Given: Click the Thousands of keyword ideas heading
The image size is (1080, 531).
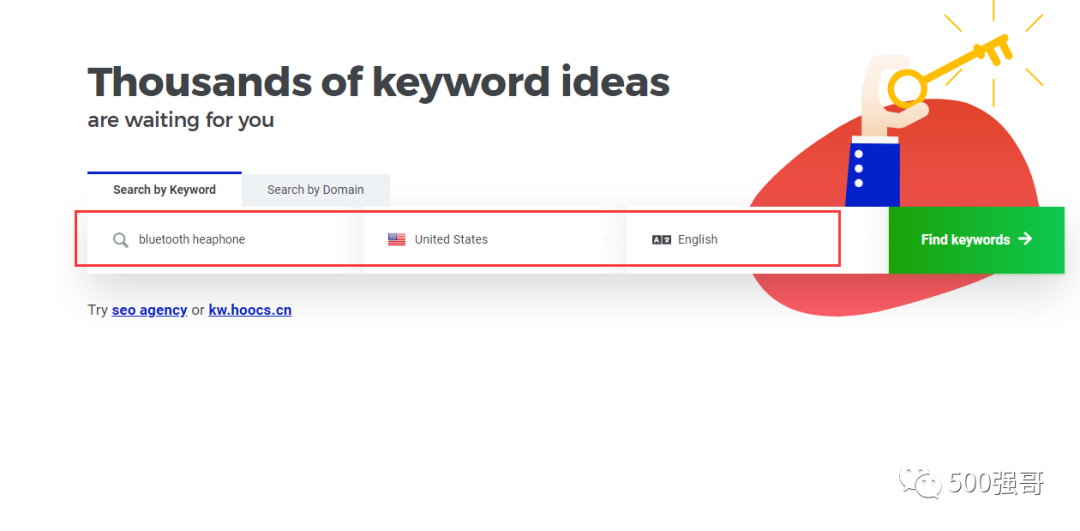Looking at the screenshot, I should coord(378,82).
